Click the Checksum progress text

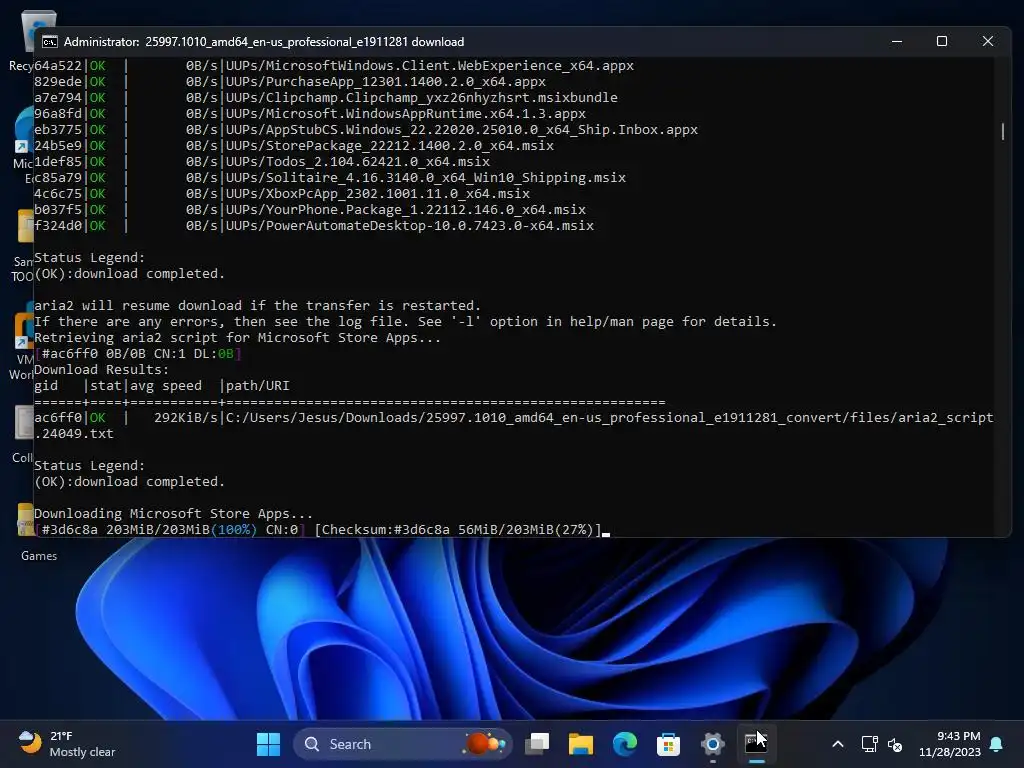[x=458, y=530]
